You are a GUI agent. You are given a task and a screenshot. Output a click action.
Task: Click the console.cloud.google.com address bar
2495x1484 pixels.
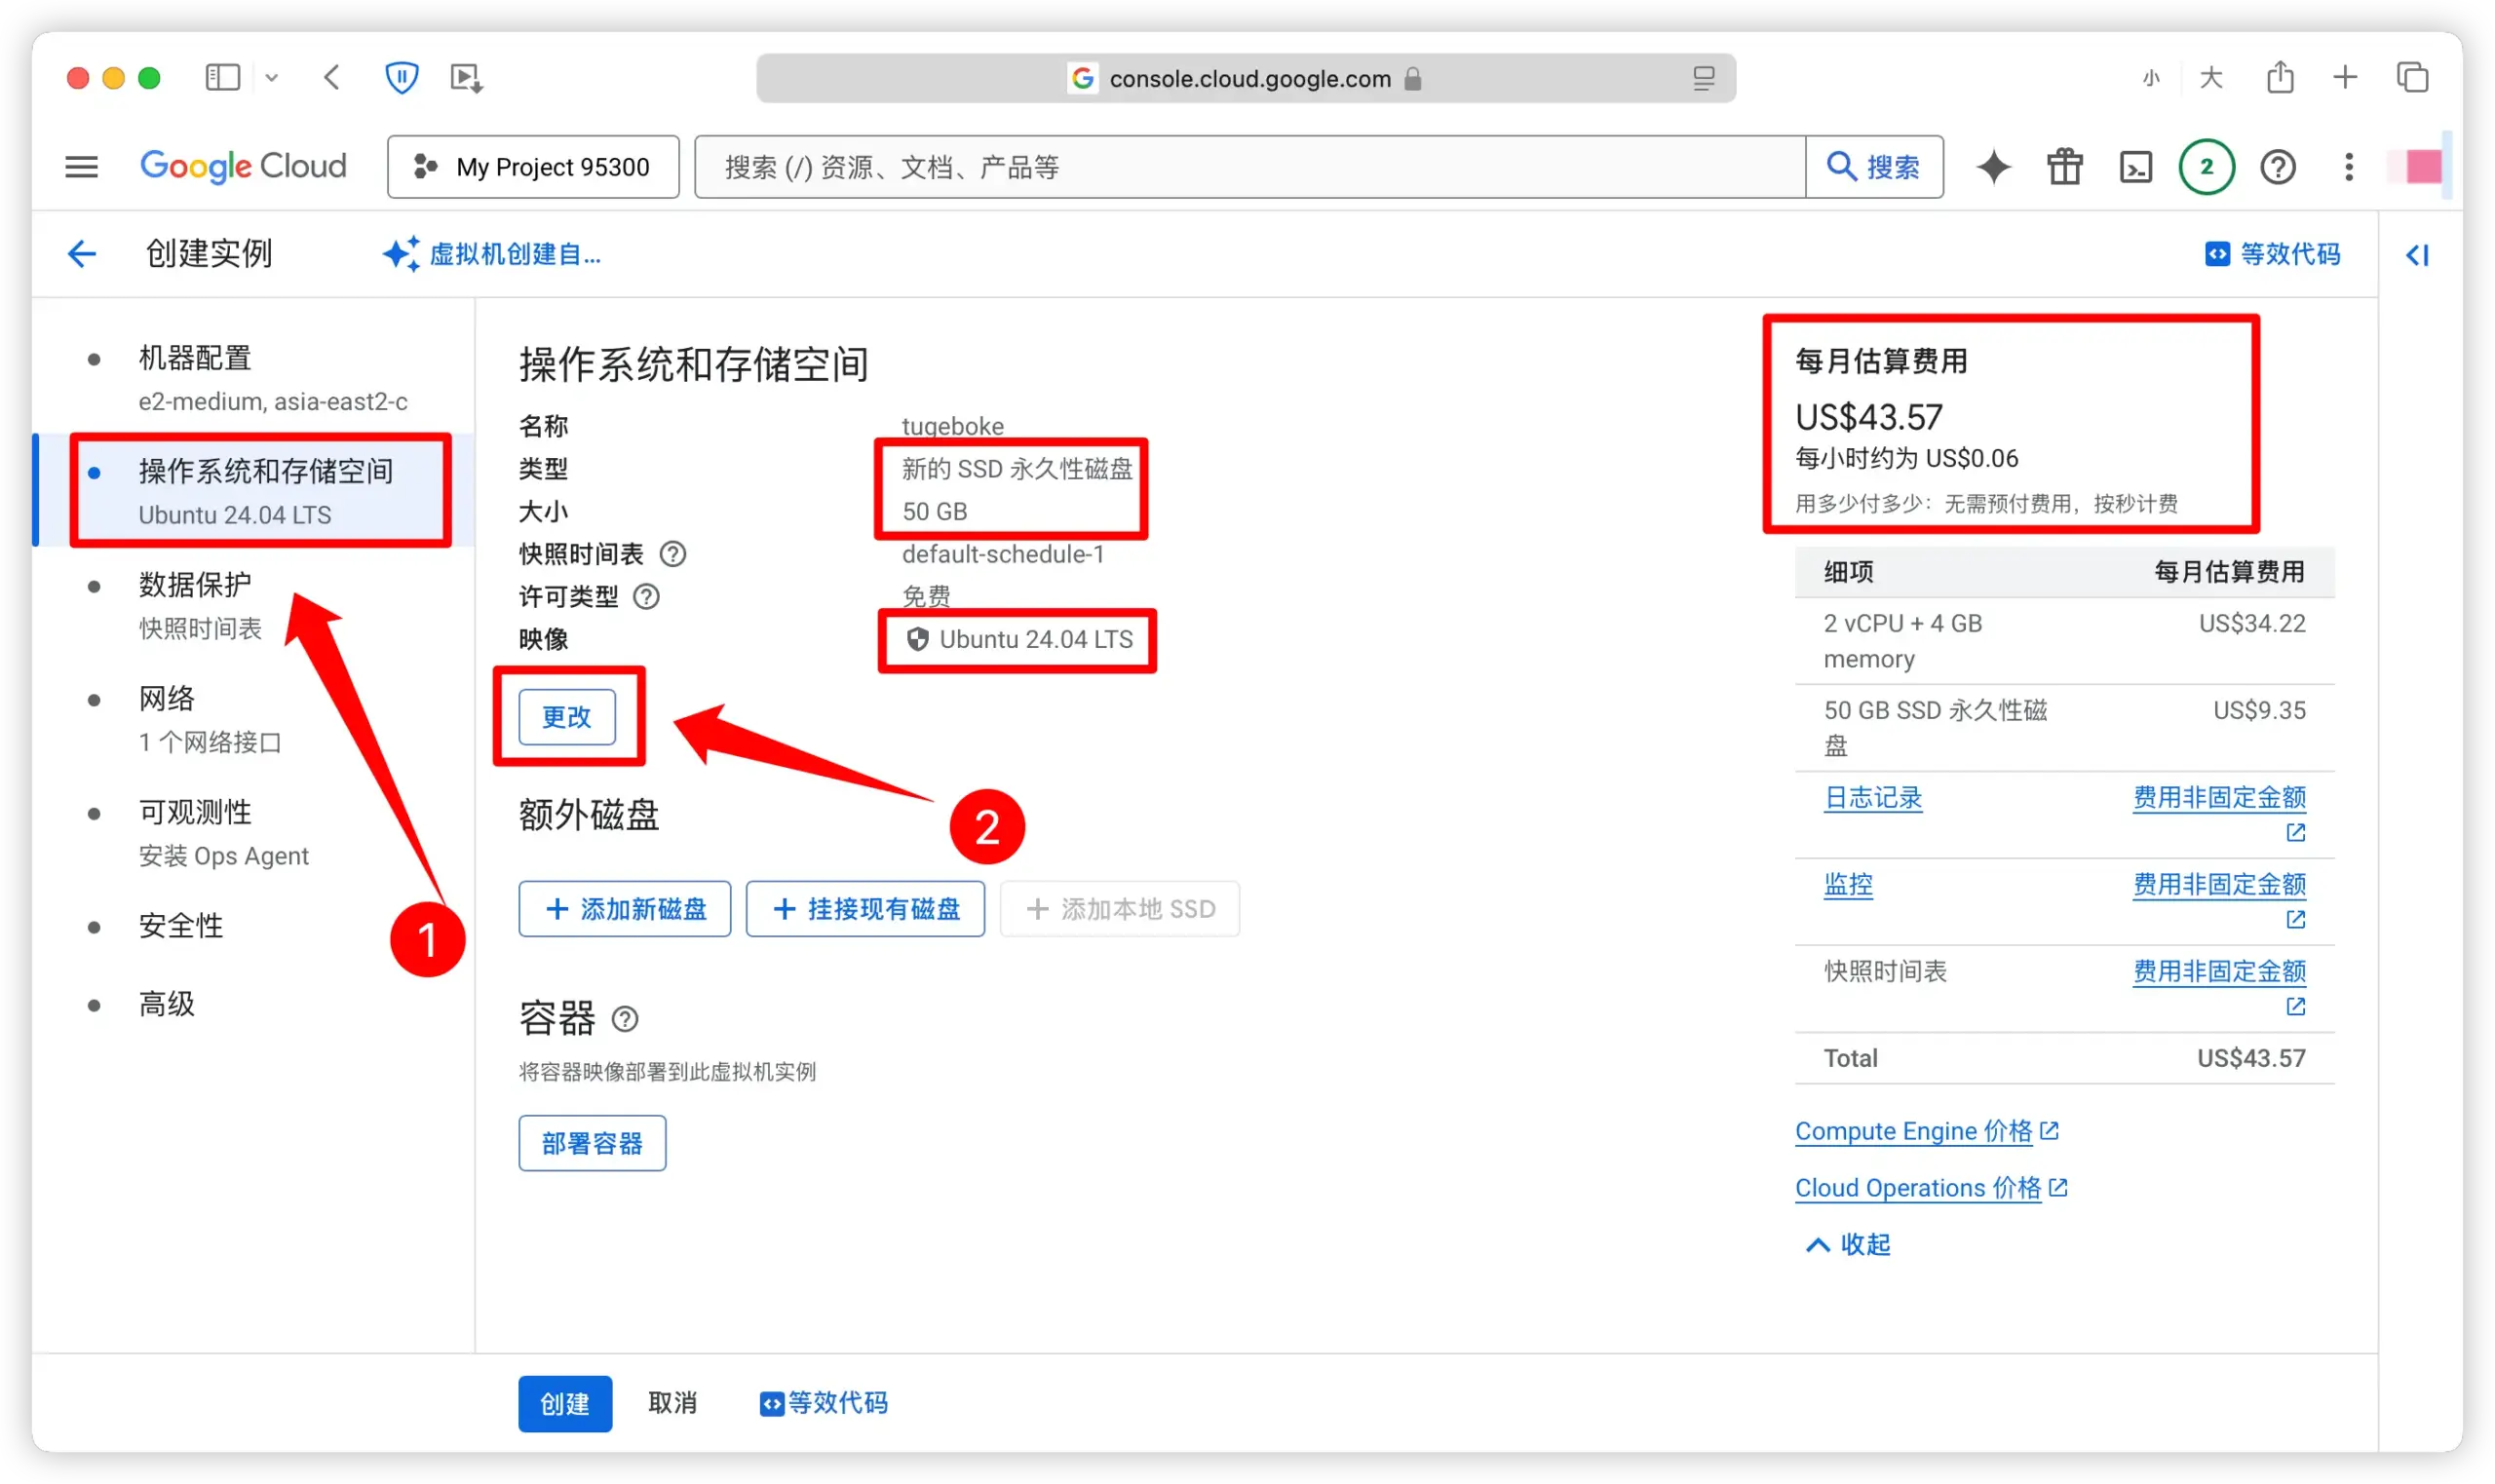[x=1246, y=78]
